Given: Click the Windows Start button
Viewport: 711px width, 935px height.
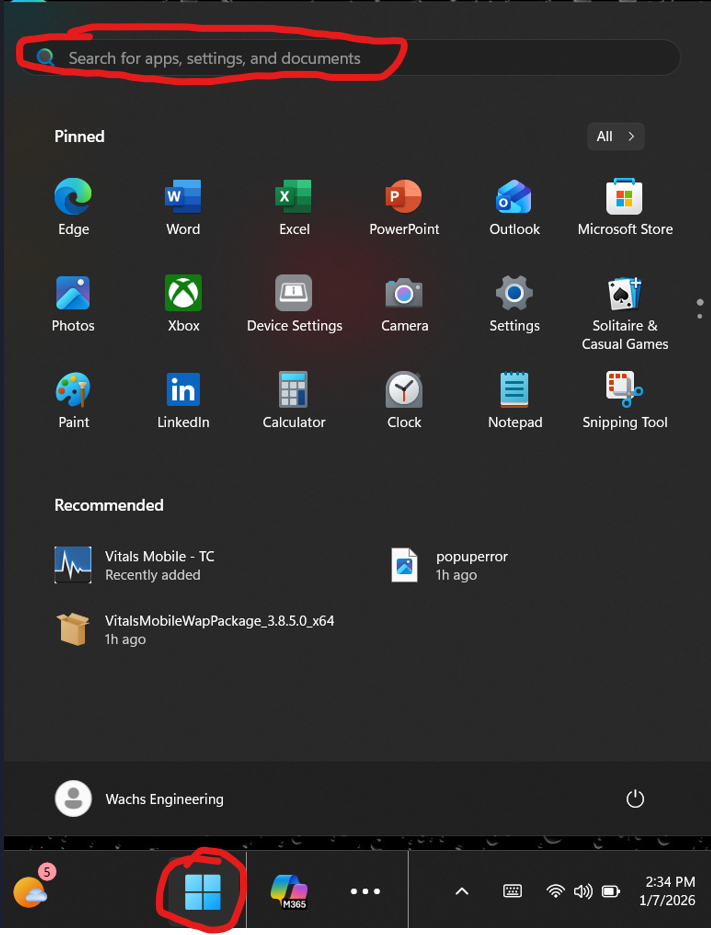Looking at the screenshot, I should click(x=203, y=891).
